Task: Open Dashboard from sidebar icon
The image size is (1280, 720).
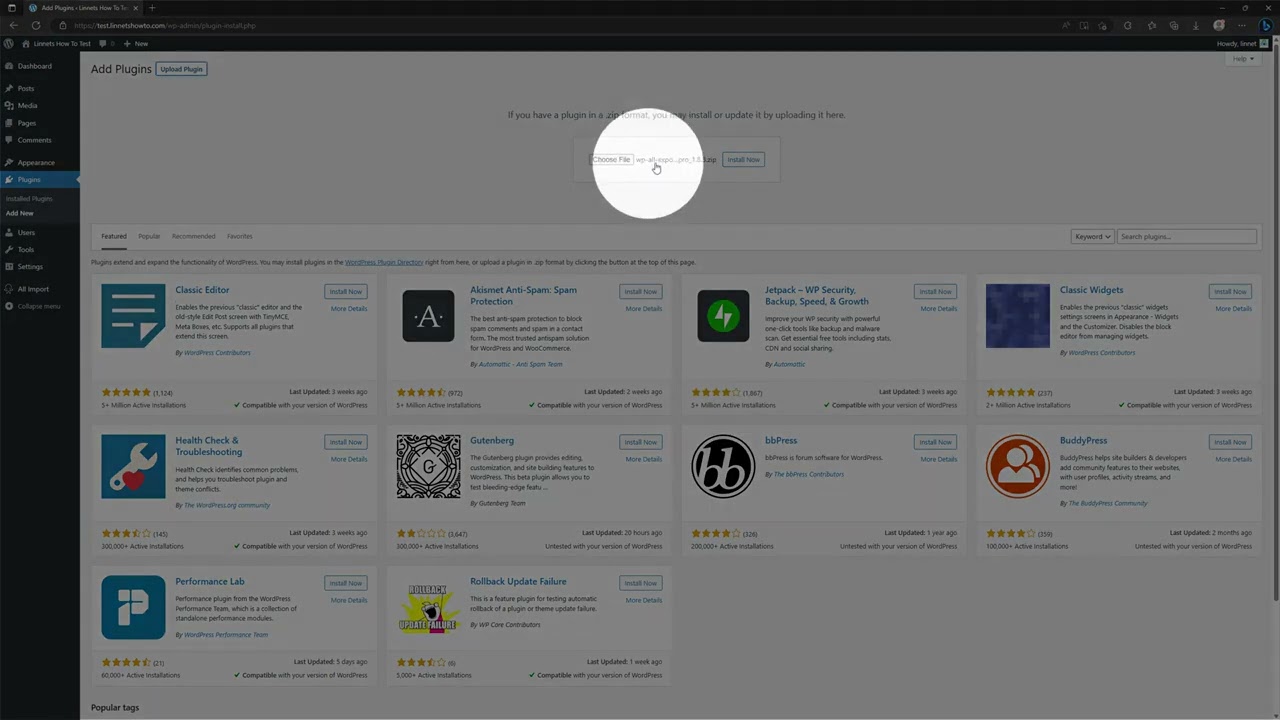Action: click(9, 66)
